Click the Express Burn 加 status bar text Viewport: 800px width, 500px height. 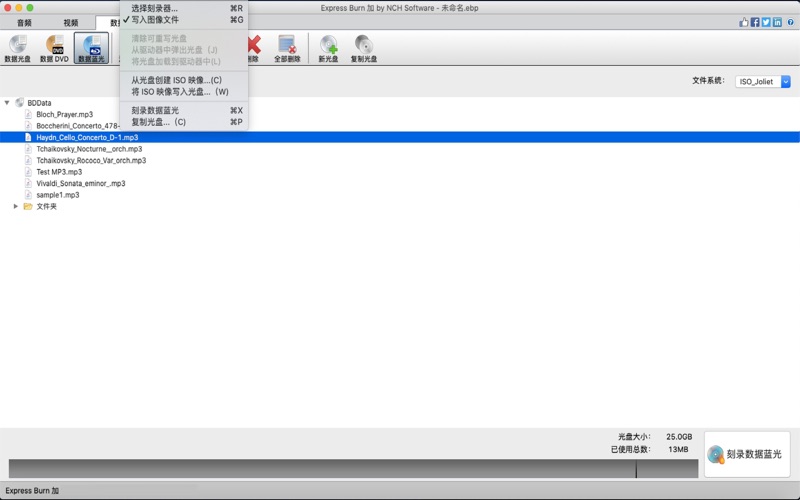tap(32, 491)
